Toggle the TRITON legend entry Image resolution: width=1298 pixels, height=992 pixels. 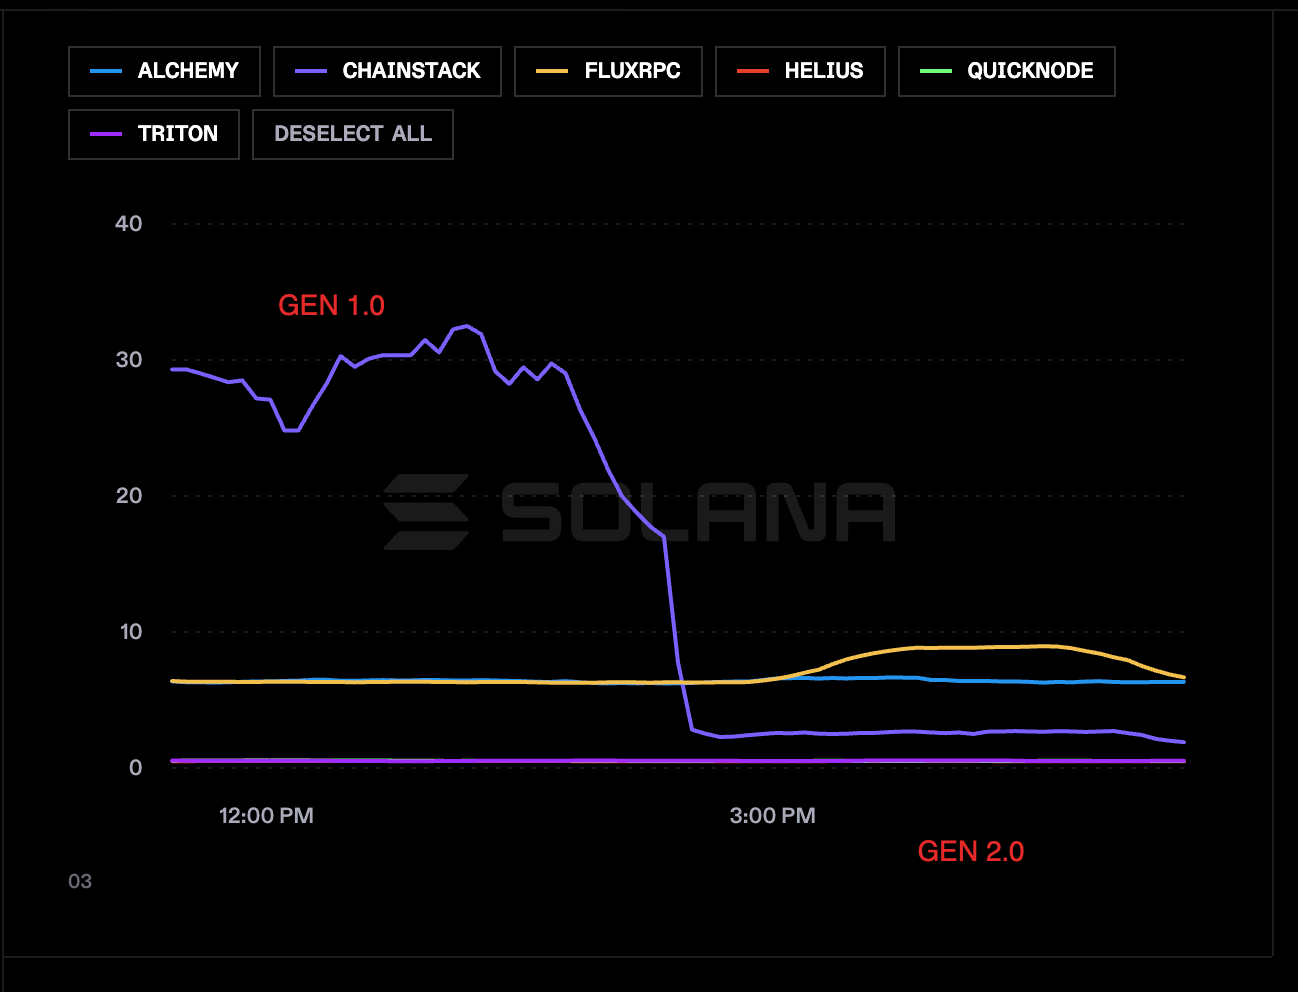(154, 134)
